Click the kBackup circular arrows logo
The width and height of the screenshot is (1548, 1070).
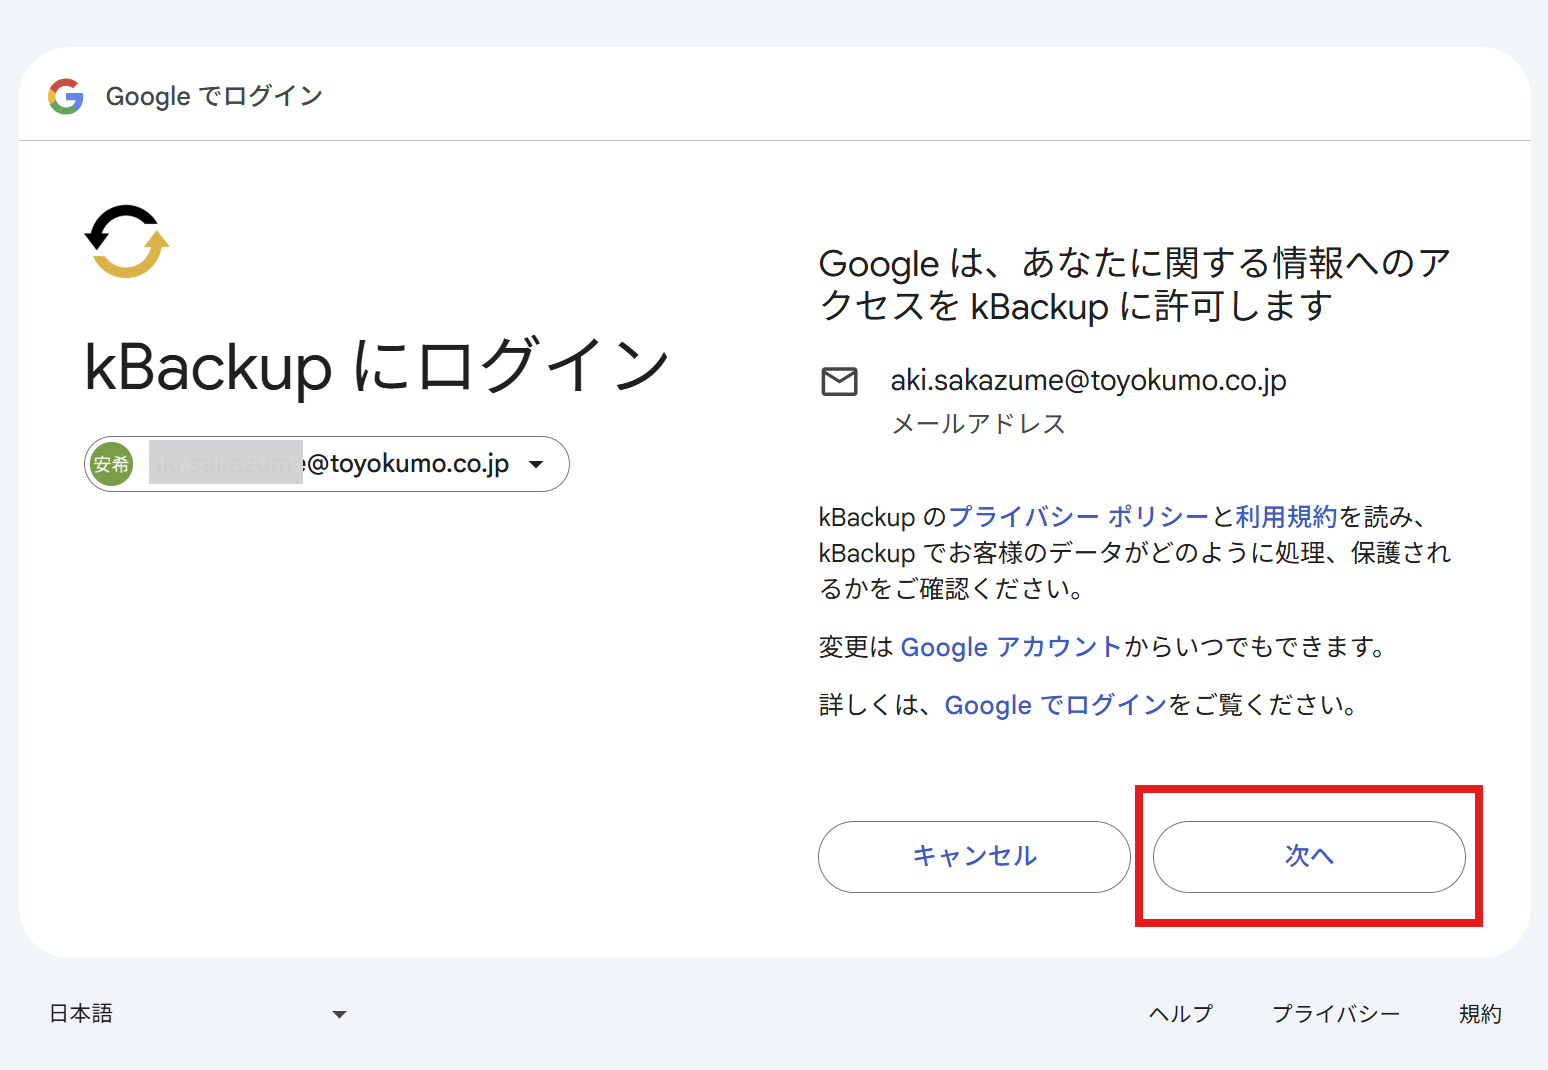pos(127,242)
